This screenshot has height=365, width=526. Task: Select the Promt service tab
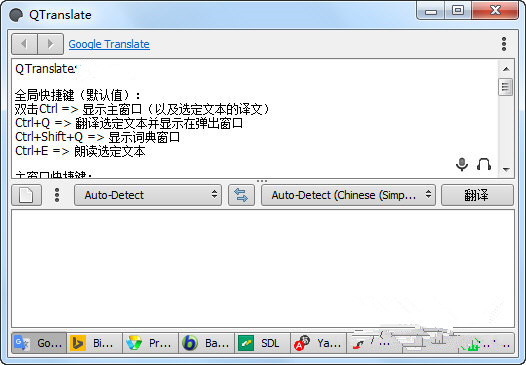151,343
